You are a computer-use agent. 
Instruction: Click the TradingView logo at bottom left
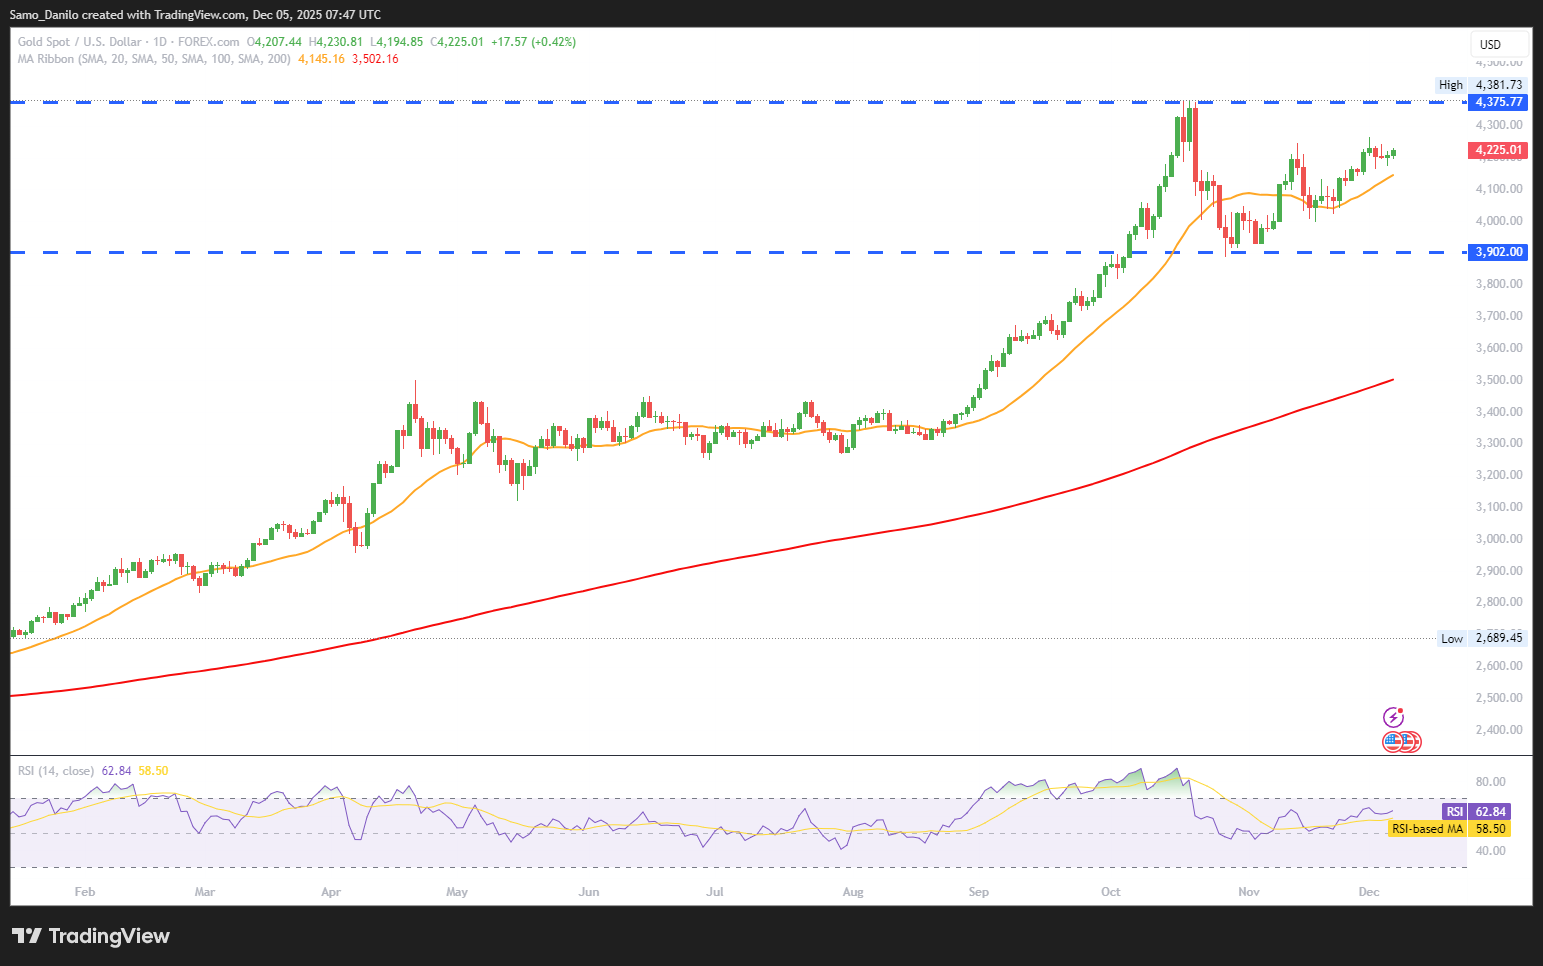pyautogui.click(x=91, y=936)
